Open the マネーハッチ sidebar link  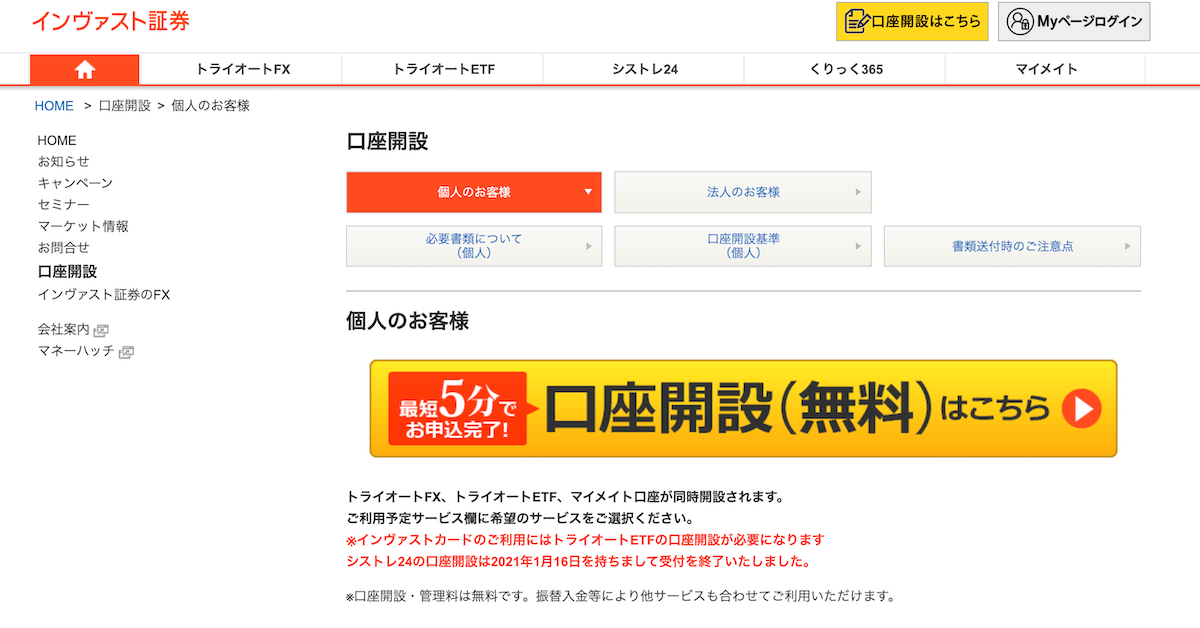[76, 351]
